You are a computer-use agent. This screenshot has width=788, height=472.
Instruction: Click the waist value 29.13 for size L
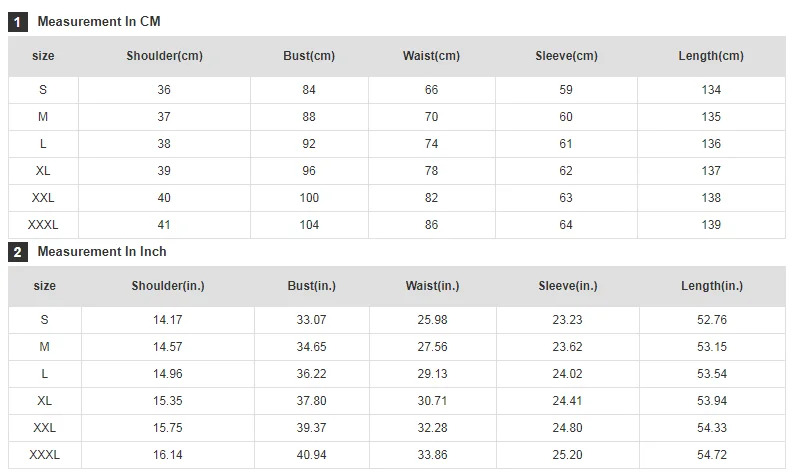432,374
